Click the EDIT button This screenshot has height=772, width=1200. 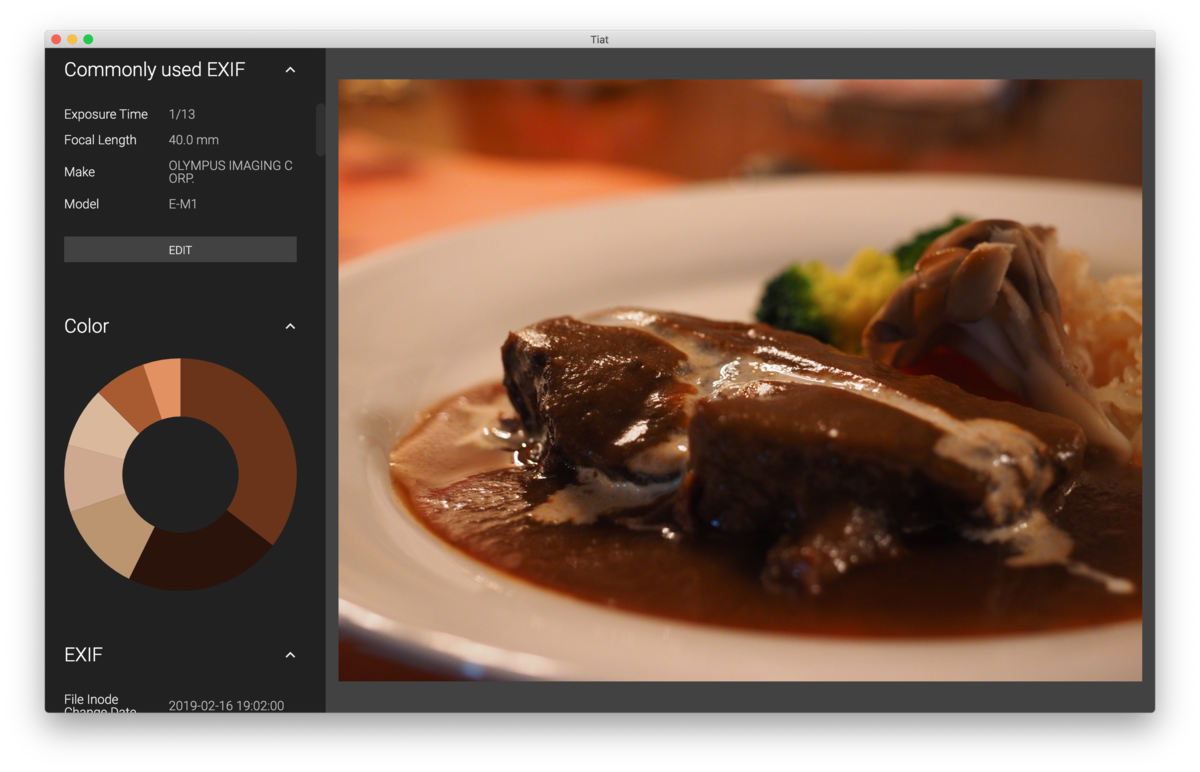(x=180, y=250)
